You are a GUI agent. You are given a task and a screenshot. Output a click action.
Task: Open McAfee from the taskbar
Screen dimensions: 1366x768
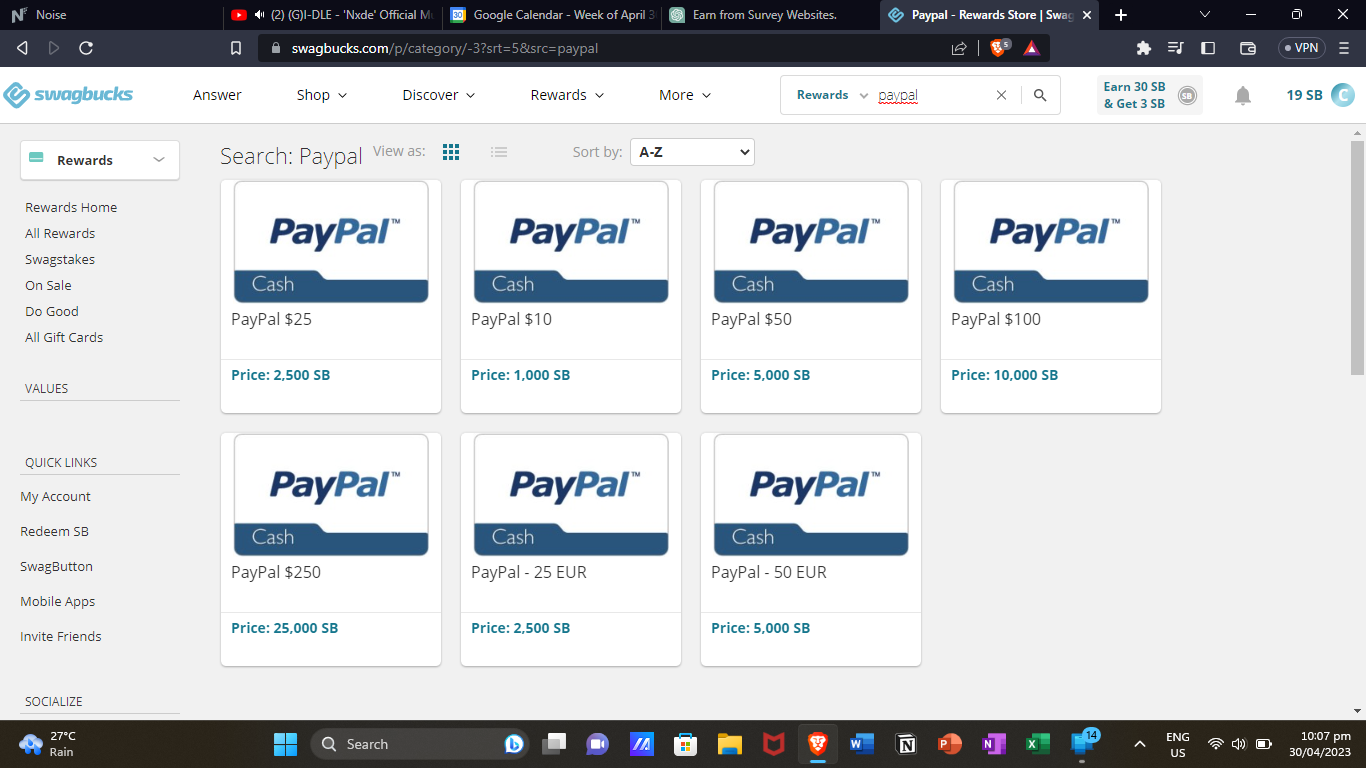[773, 744]
